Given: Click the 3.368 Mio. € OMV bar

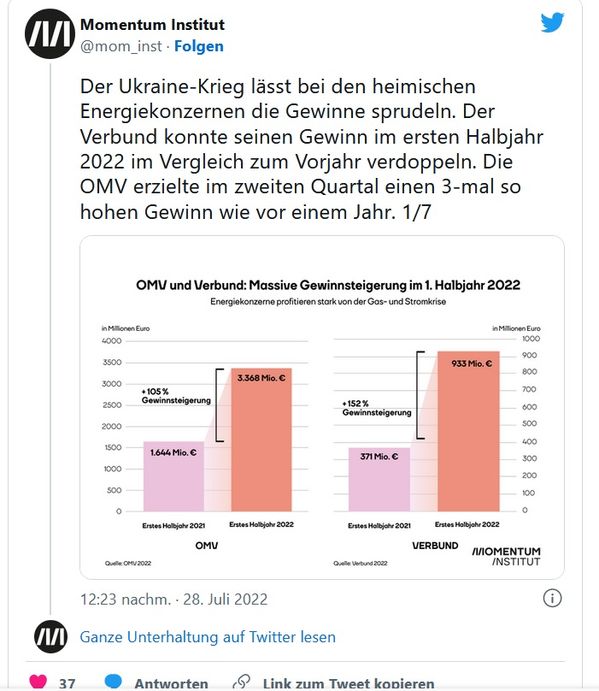Looking at the screenshot, I should 261,439.
